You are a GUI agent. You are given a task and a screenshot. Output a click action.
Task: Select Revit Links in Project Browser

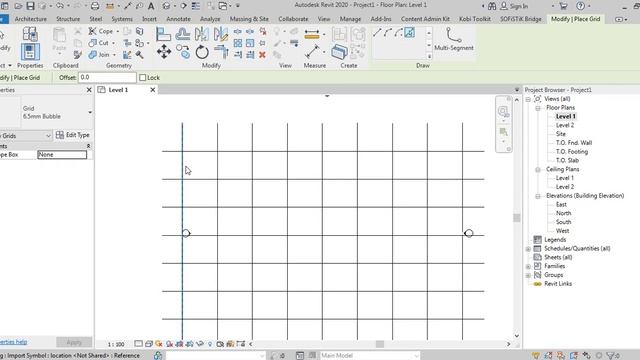pos(558,284)
